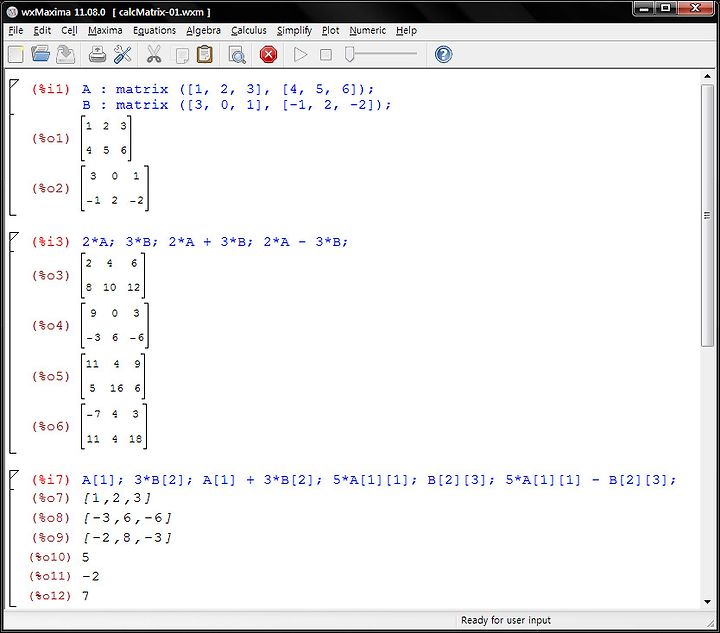
Task: Select the %o10 output value 5
Action: pos(85,557)
